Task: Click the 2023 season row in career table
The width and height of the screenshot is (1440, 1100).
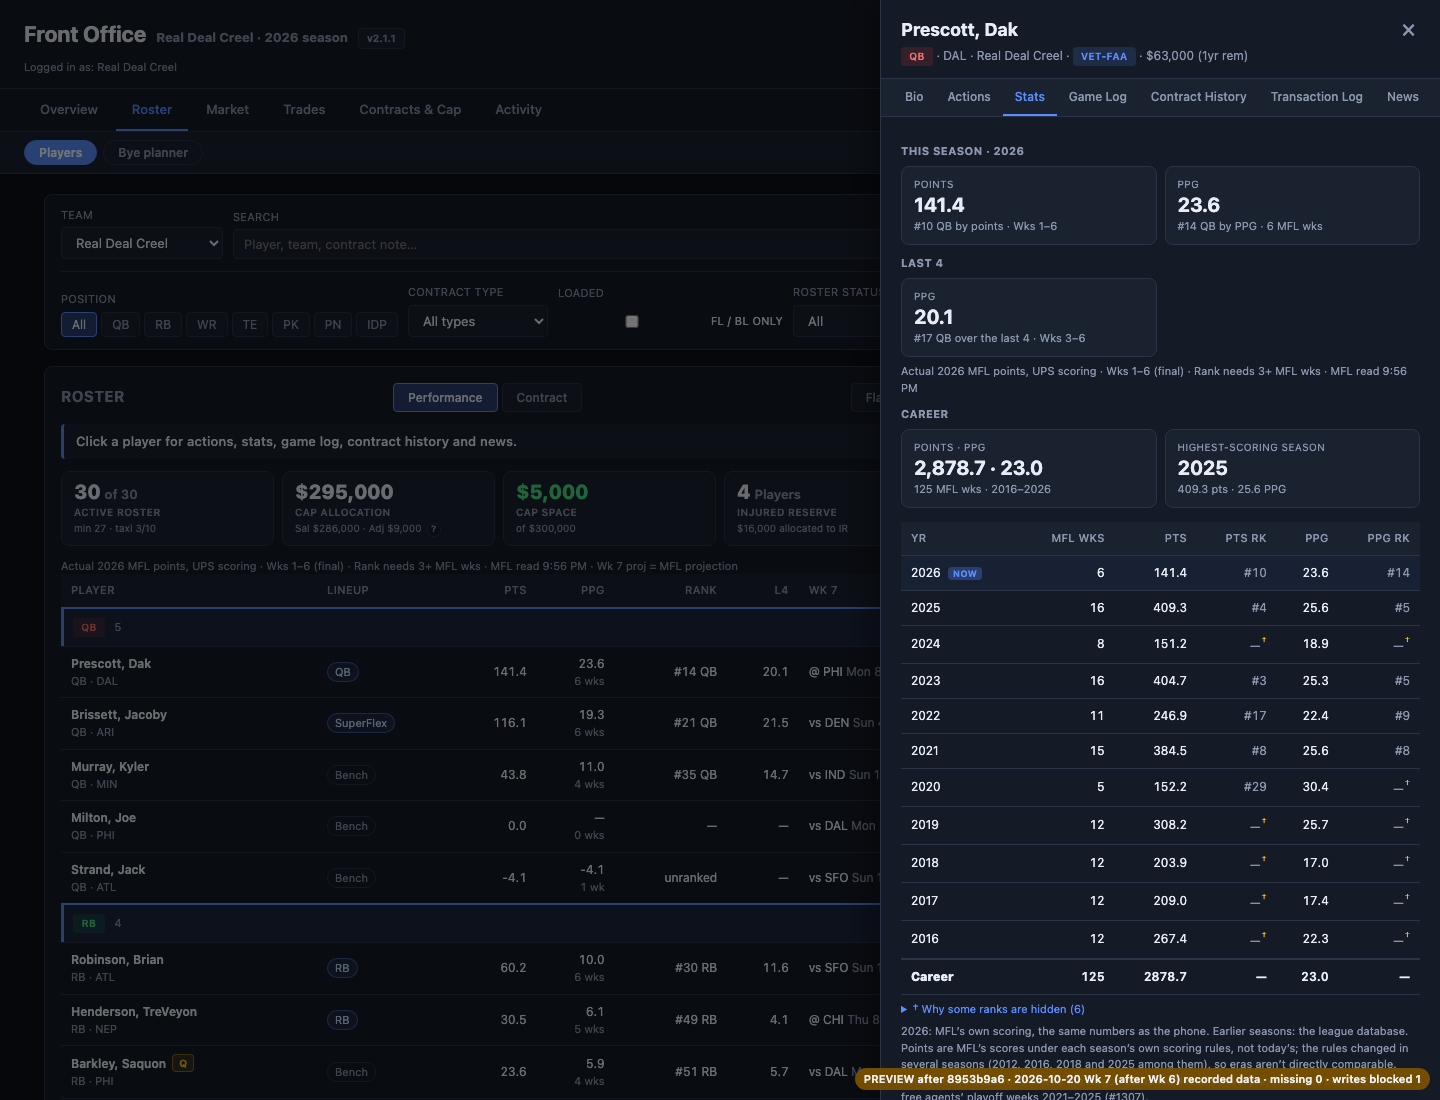Action: pos(1160,681)
